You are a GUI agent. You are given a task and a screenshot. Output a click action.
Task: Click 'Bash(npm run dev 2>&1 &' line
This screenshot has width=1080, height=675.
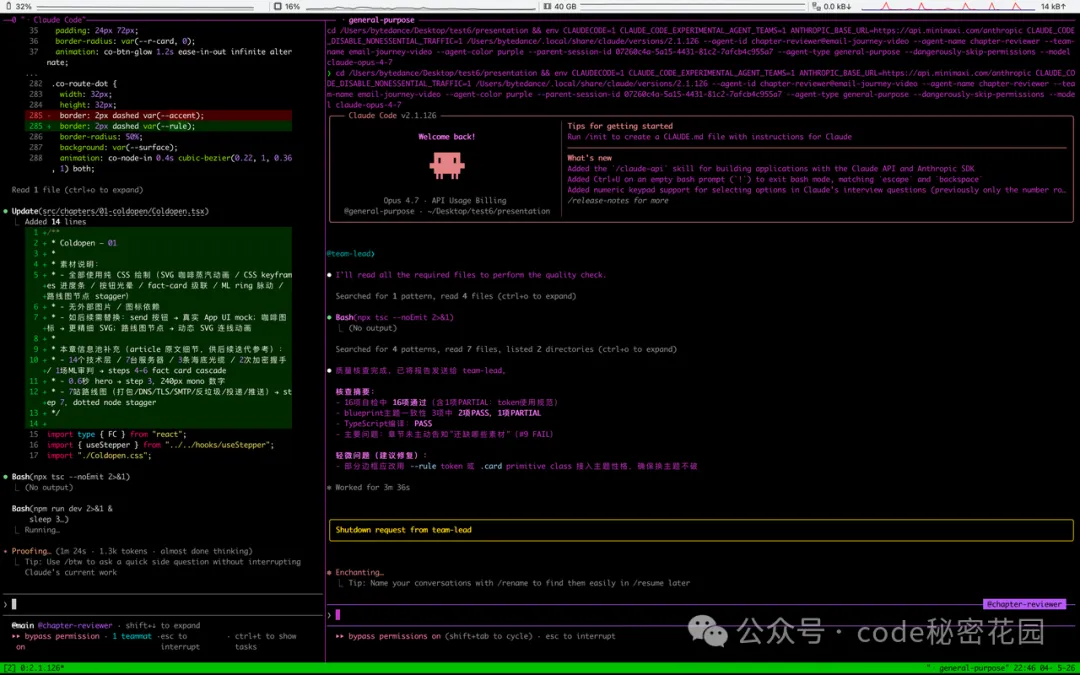pos(62,508)
